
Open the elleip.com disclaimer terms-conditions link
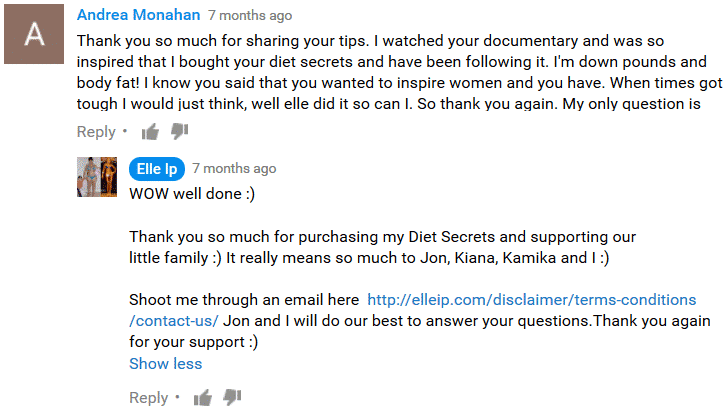pos(532,300)
